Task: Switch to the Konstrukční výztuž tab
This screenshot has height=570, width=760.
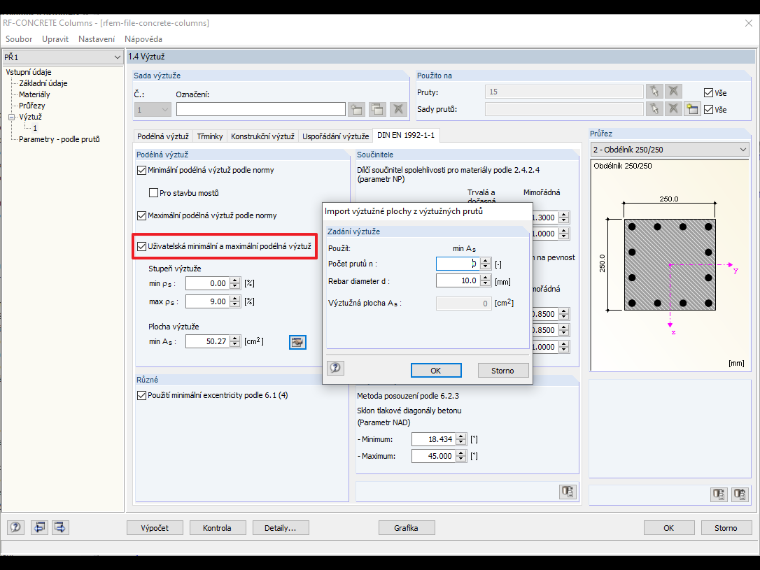Action: click(x=262, y=136)
